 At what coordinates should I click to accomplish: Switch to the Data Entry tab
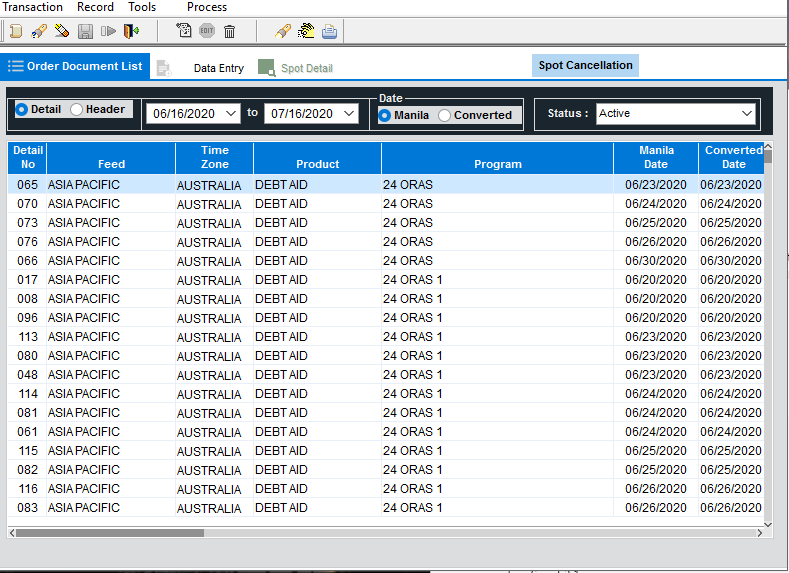pyautogui.click(x=218, y=68)
